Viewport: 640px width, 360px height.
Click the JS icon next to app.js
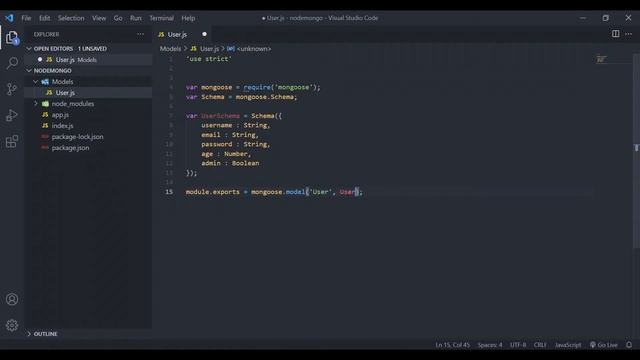tap(45, 115)
